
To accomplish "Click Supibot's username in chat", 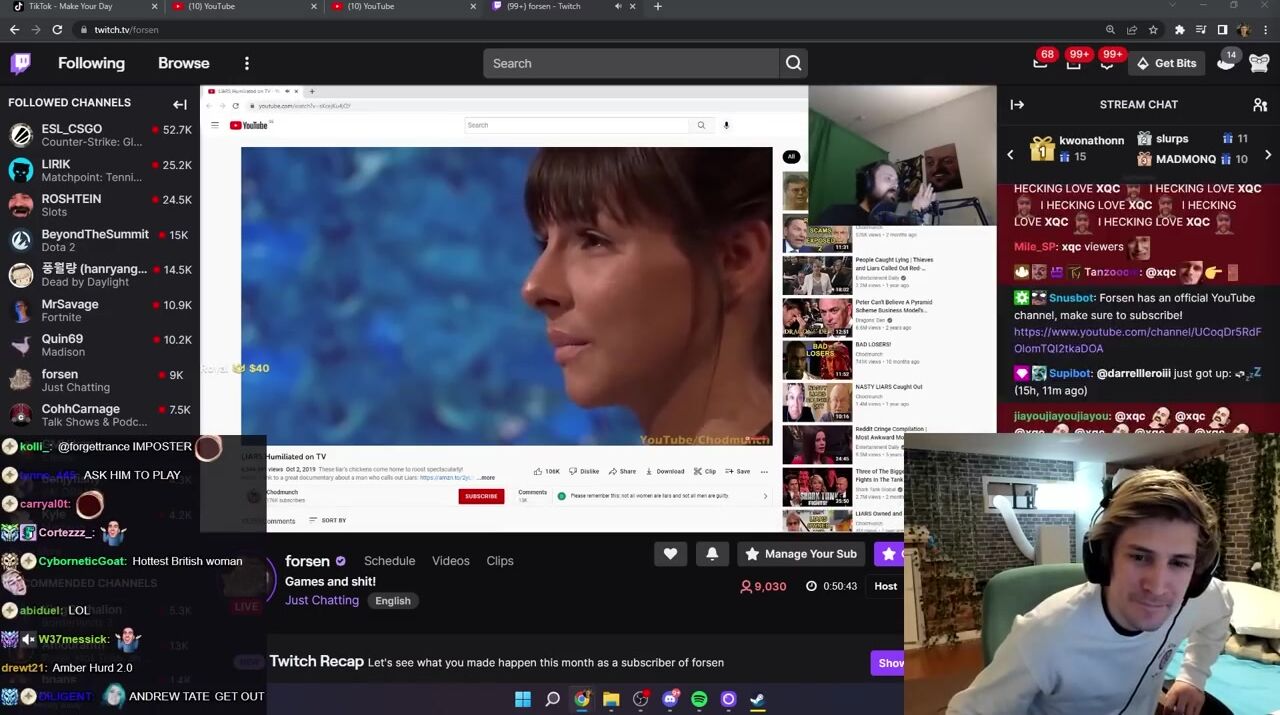I will [1071, 373].
